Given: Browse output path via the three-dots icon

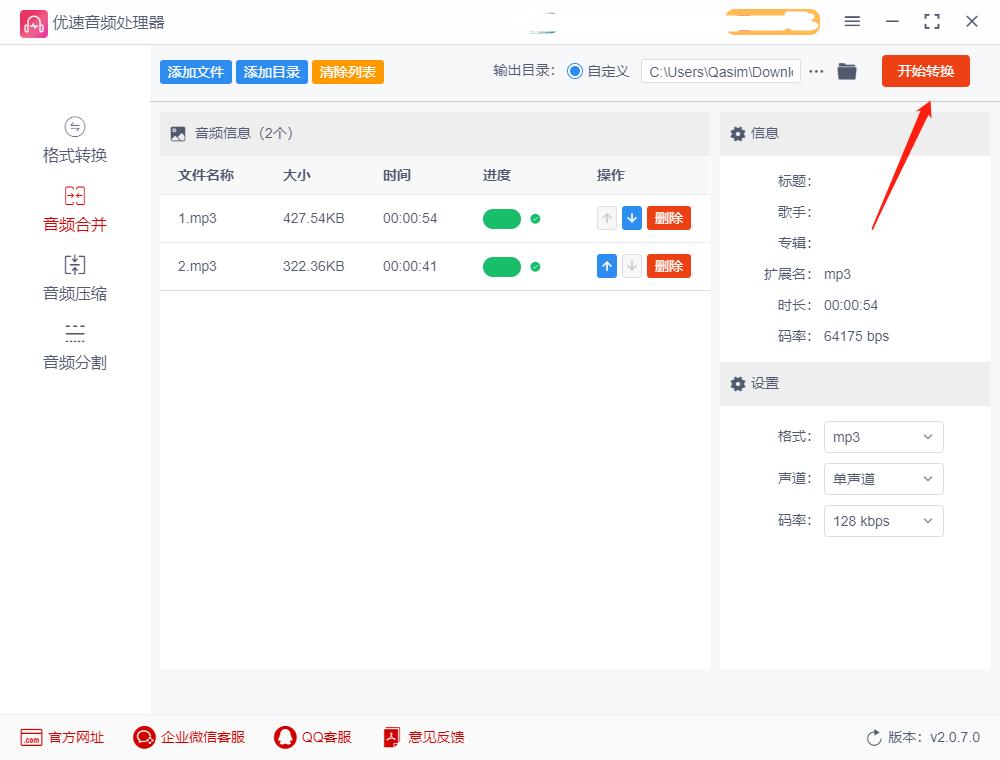Looking at the screenshot, I should pyautogui.click(x=816, y=71).
